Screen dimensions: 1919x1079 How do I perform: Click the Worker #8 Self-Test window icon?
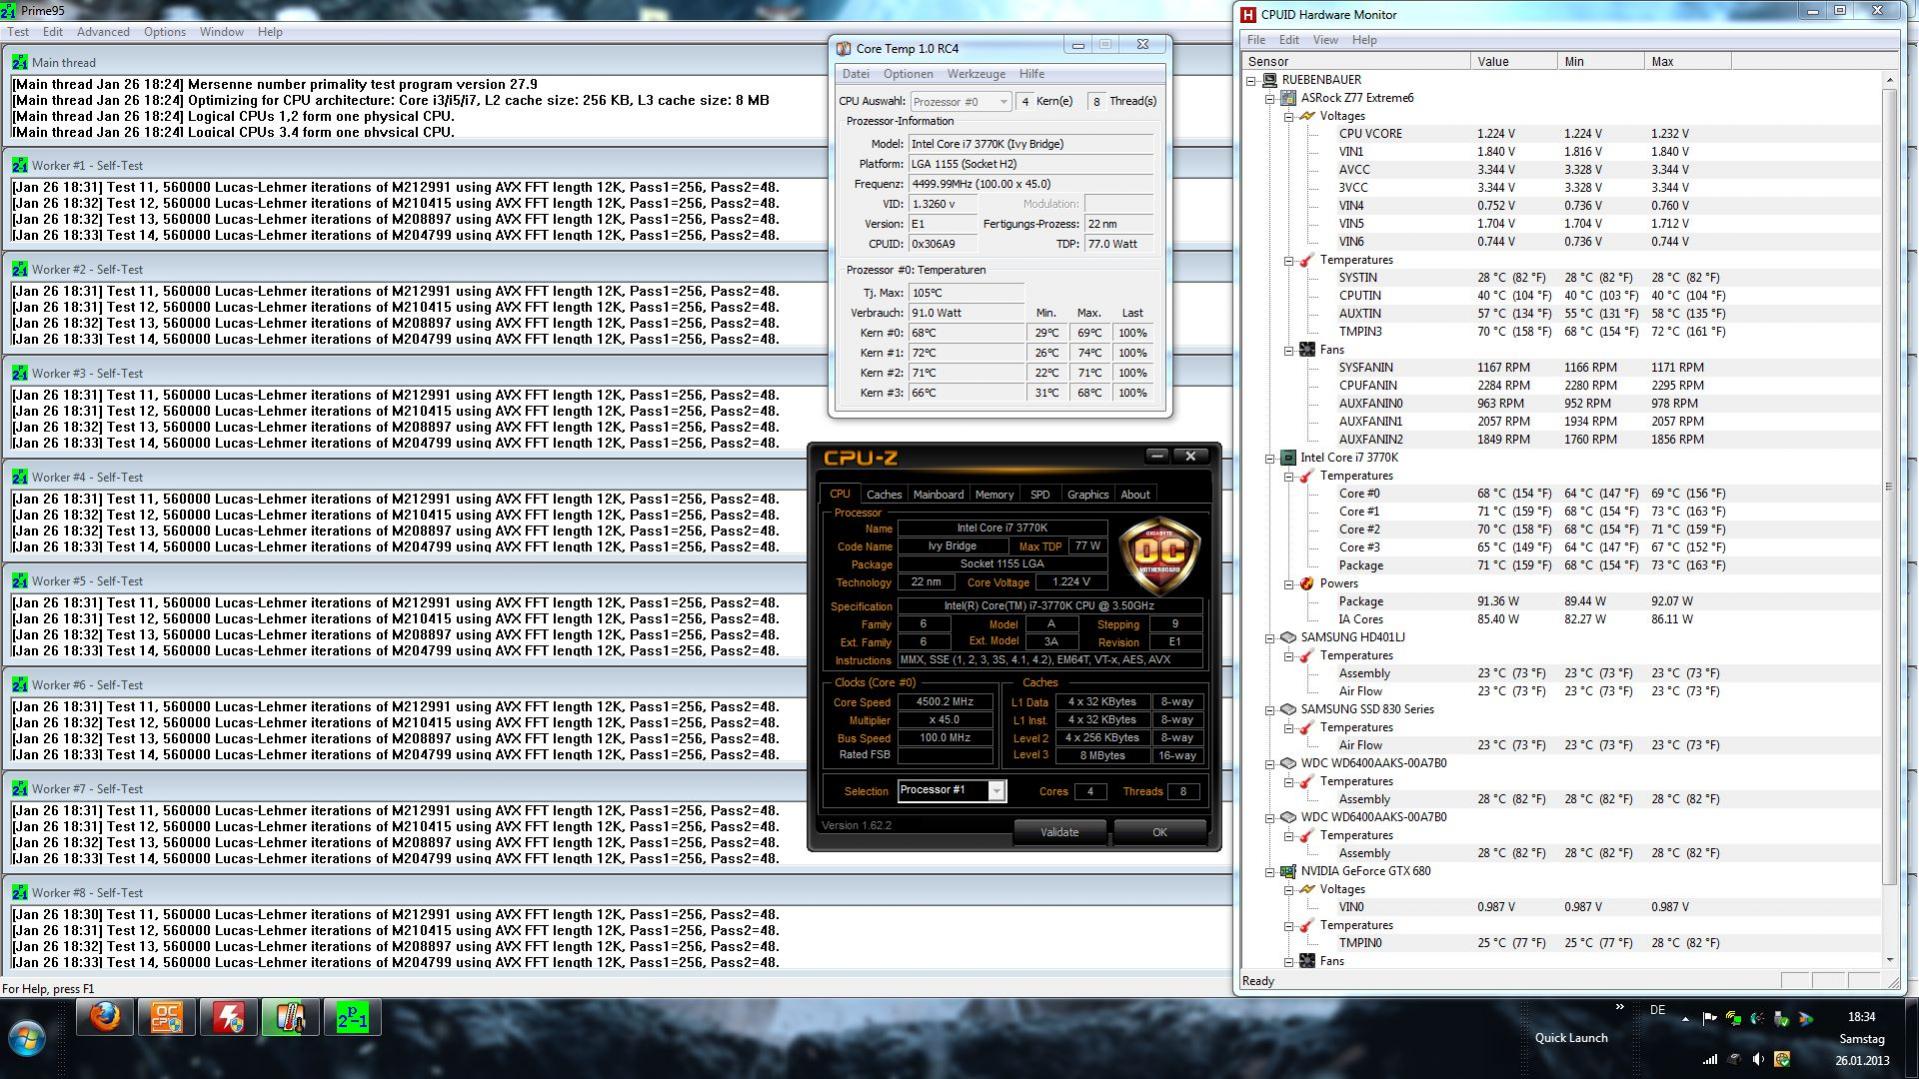point(20,893)
